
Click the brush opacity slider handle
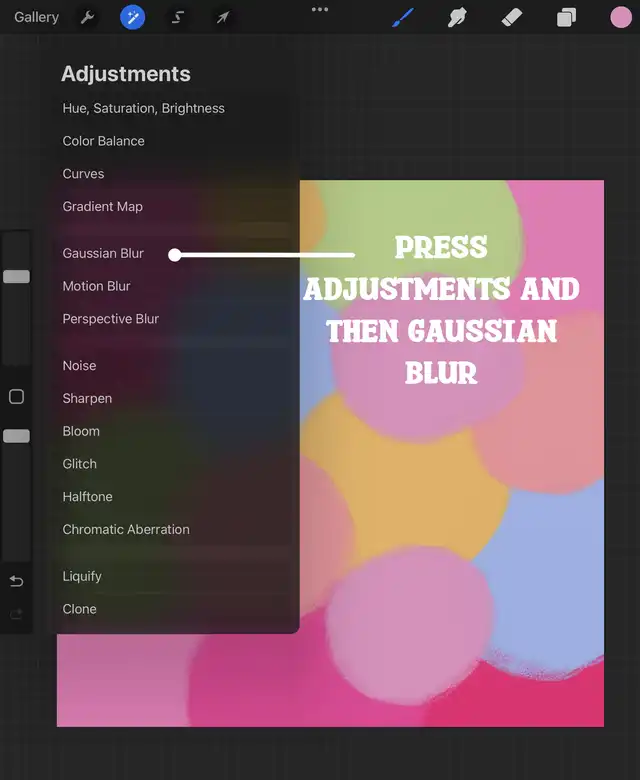[16, 436]
